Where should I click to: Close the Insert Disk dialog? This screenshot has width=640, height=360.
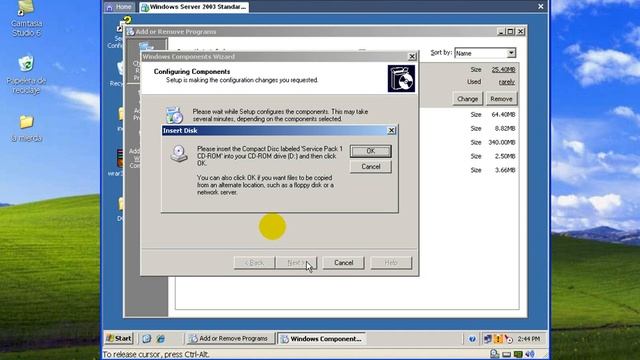(x=391, y=130)
